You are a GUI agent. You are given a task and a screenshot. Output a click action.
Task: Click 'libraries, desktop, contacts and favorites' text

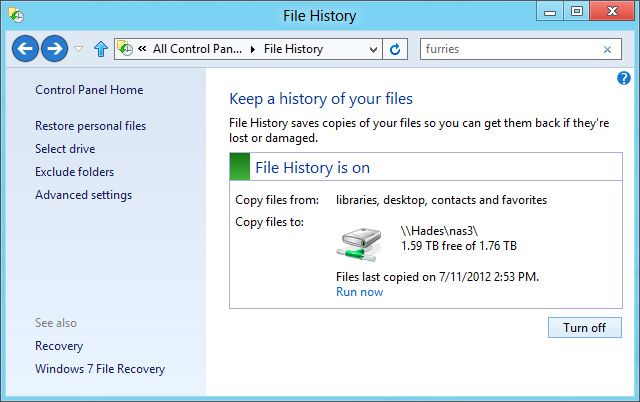point(441,200)
